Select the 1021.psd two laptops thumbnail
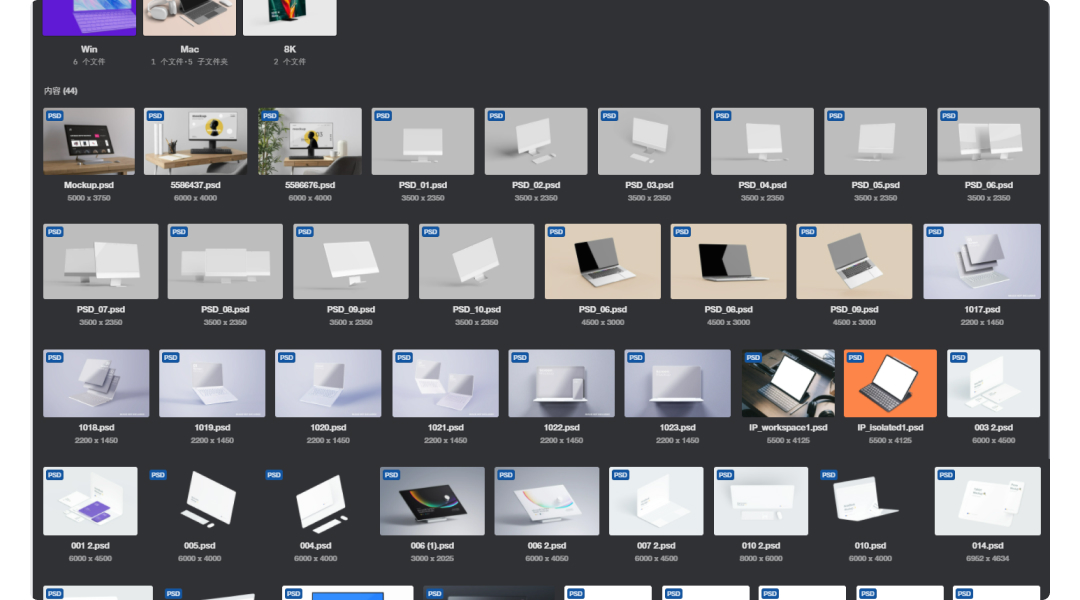 446,383
